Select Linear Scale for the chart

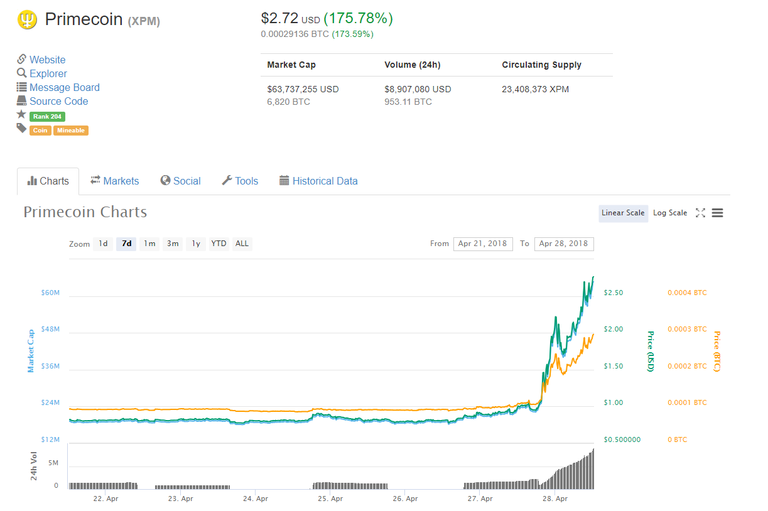tap(623, 213)
